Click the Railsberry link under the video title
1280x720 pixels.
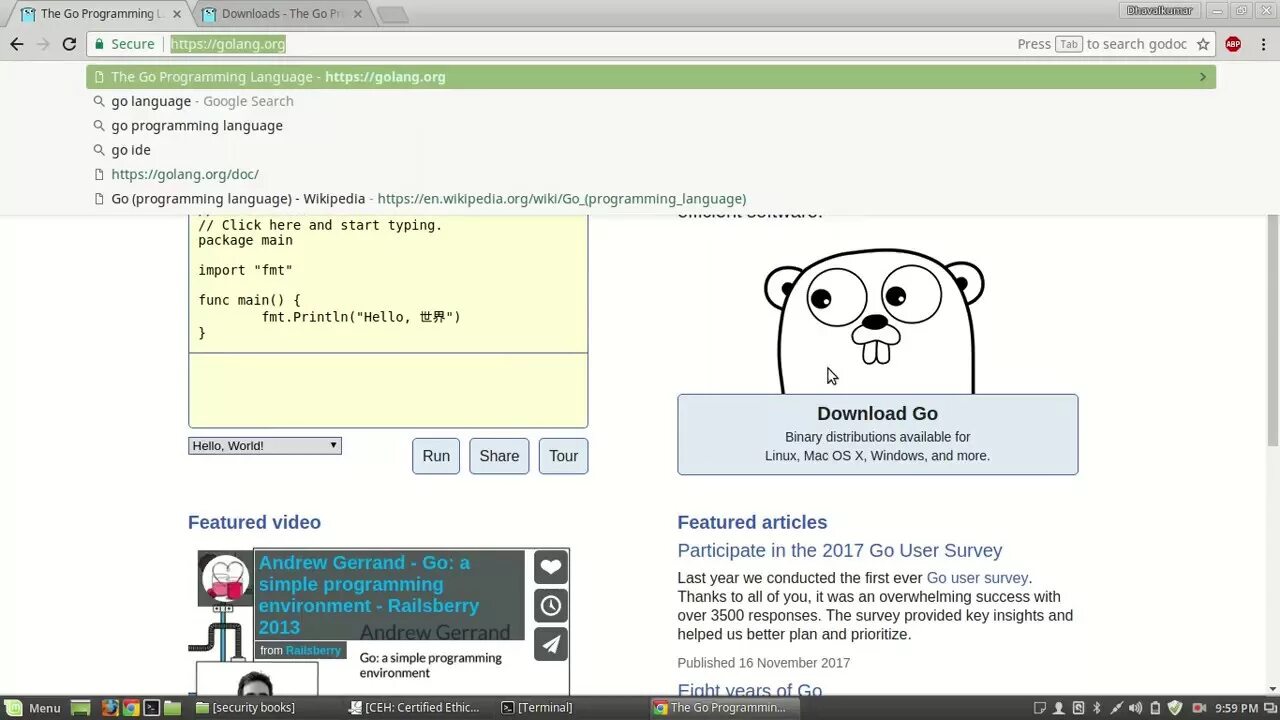point(313,651)
